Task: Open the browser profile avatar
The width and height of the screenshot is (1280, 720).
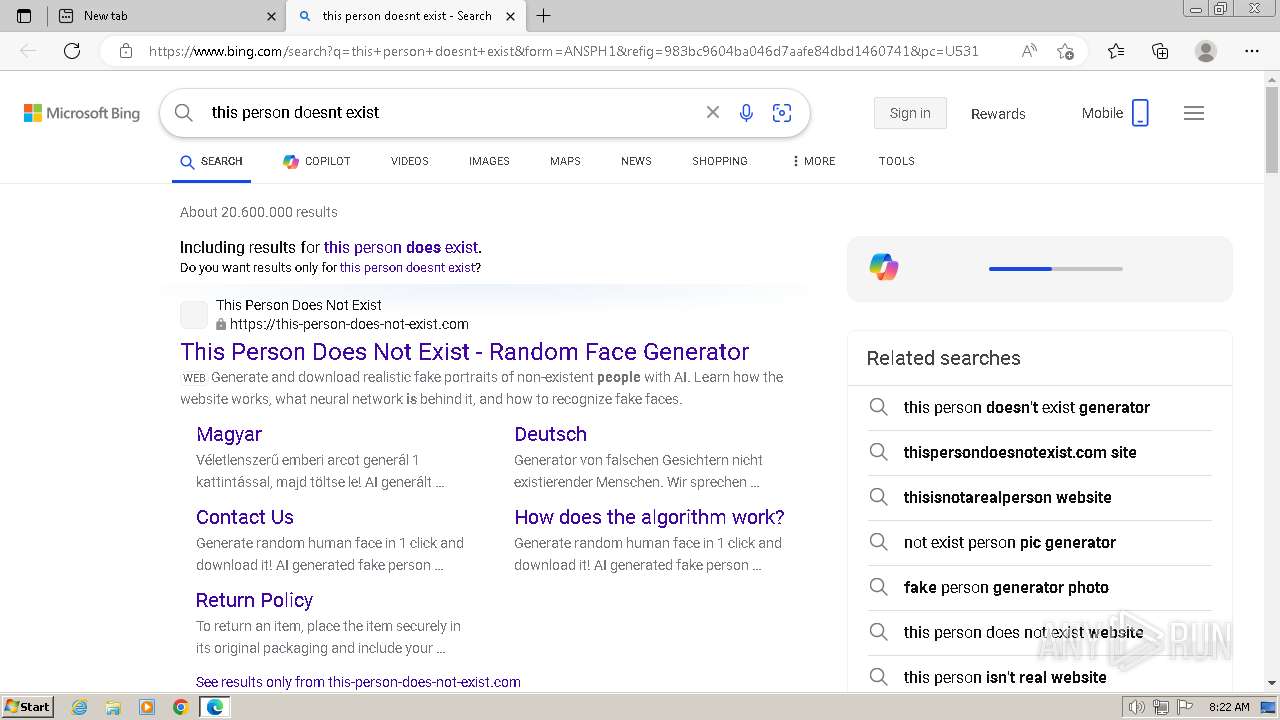Action: 1206,51
